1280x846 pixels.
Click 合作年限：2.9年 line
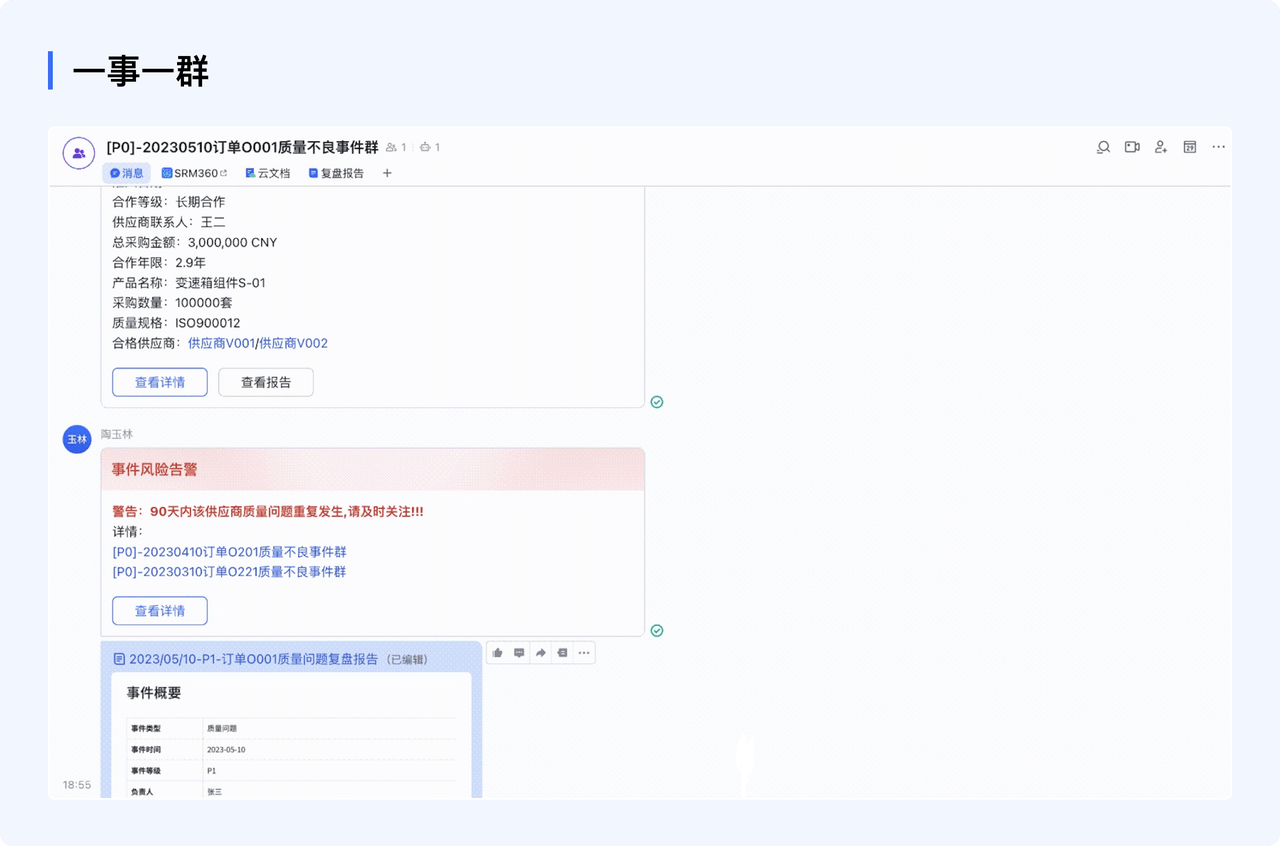[x=159, y=262]
